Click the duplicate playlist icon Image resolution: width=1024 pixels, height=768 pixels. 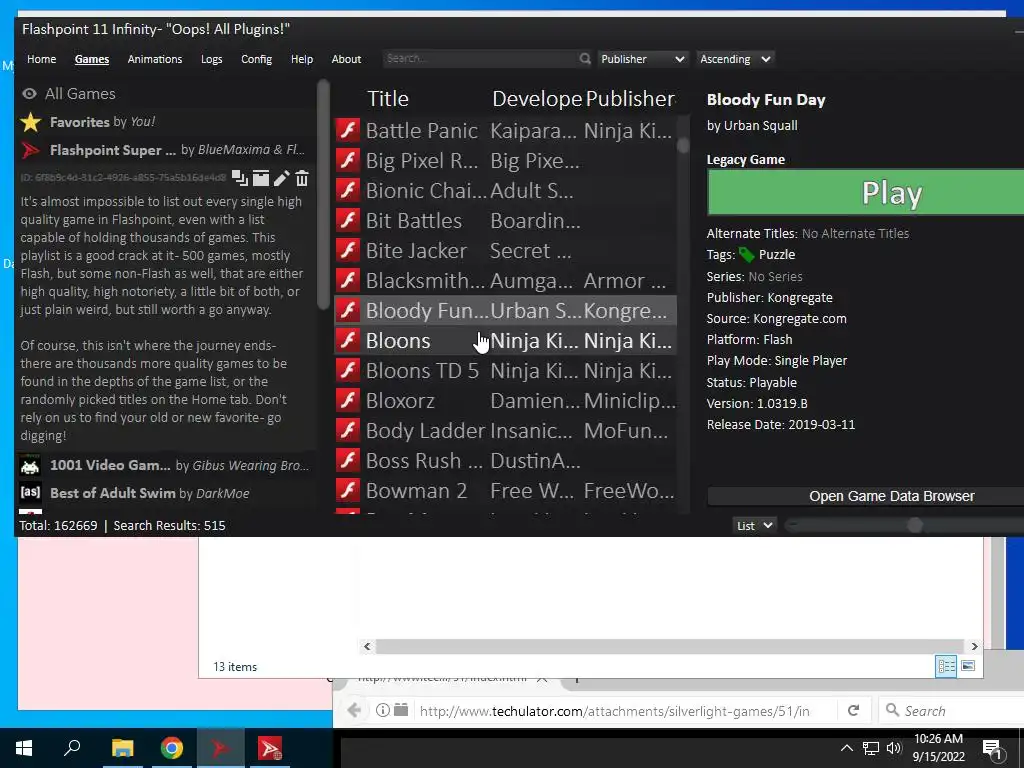pos(240,178)
